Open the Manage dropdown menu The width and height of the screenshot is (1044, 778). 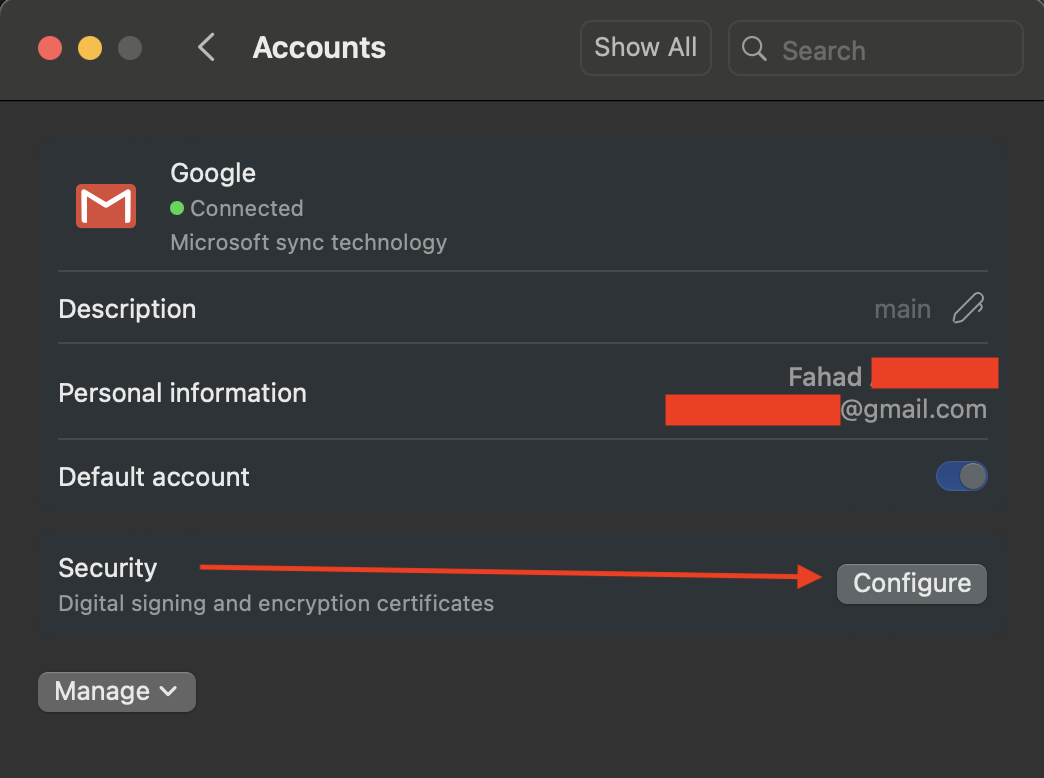click(117, 691)
